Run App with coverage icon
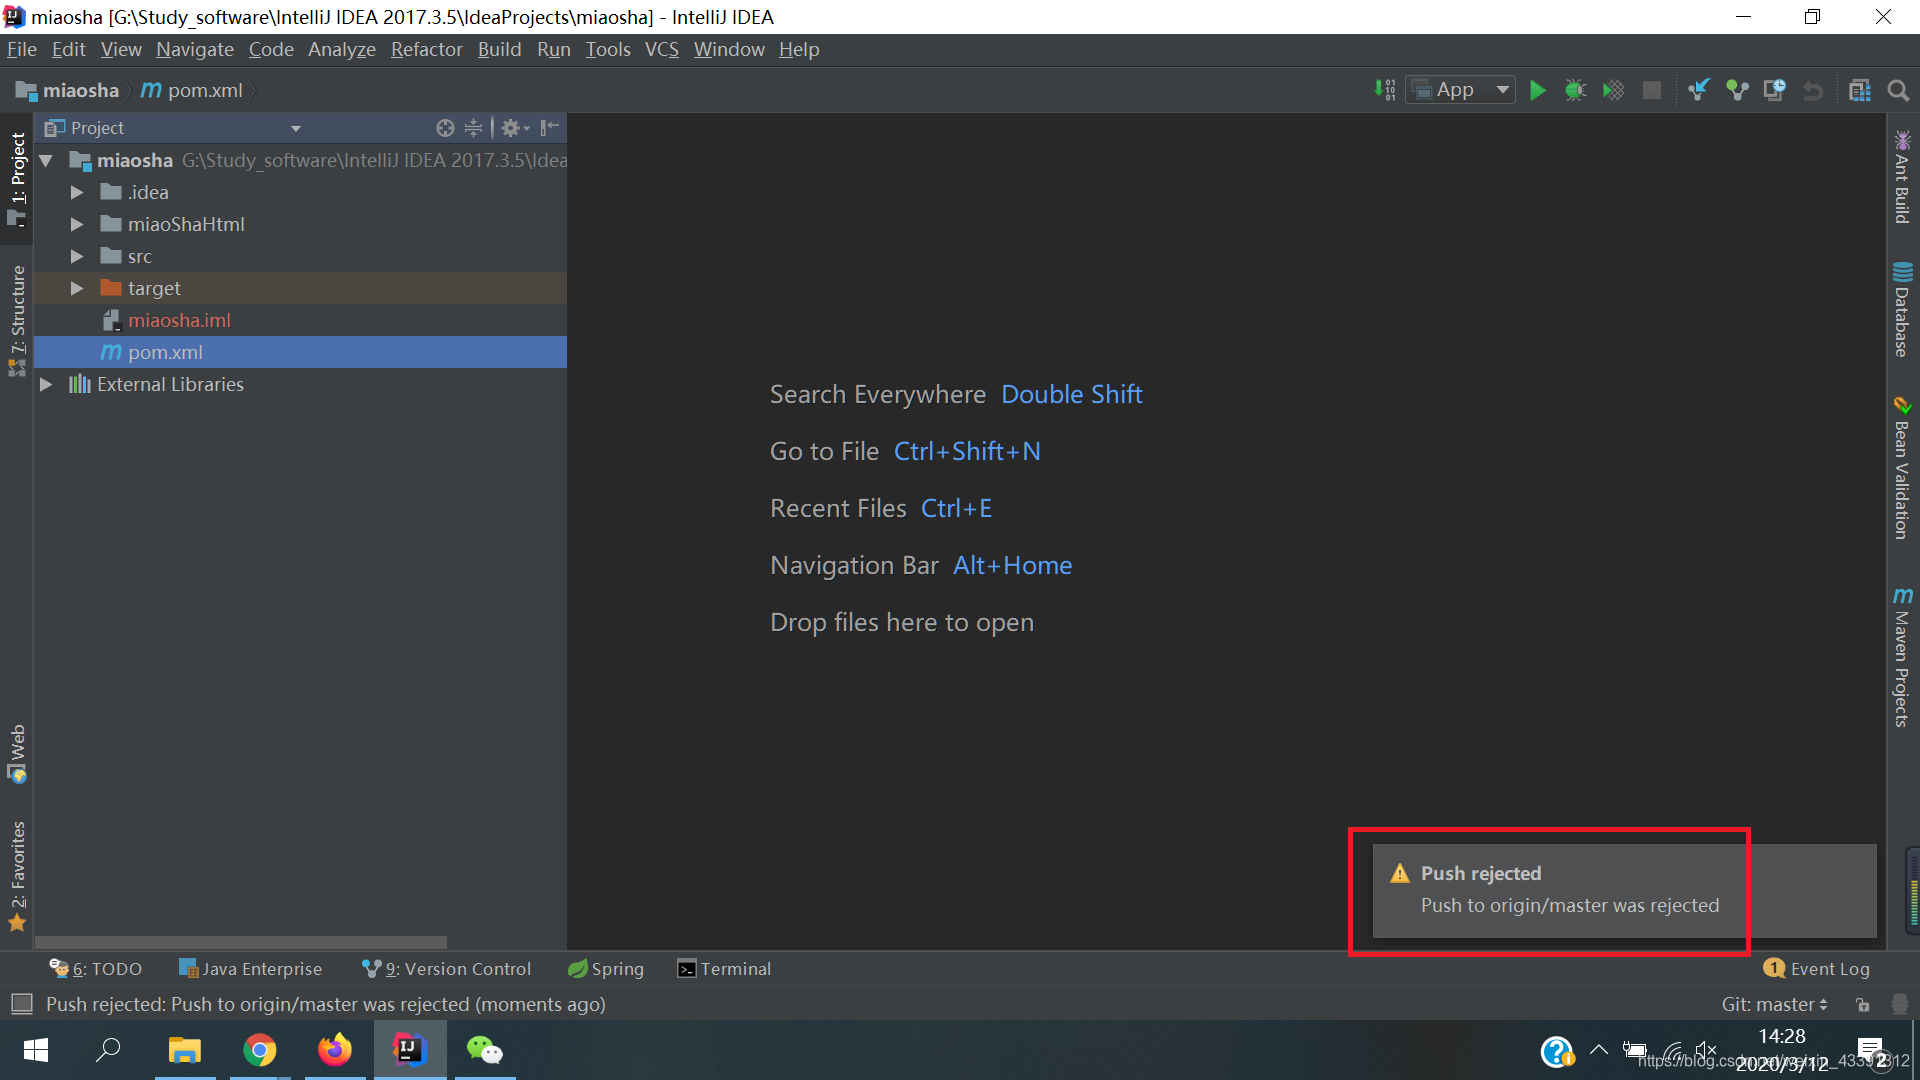 pos(1613,90)
